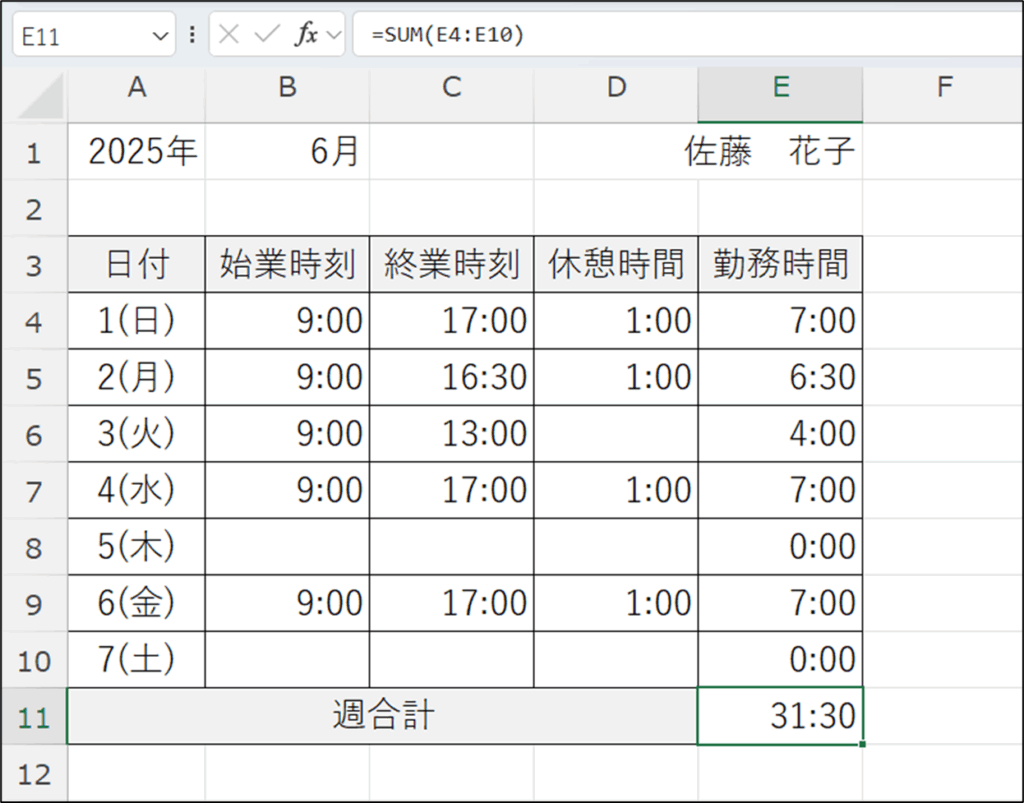Click the three-dot handle beside Name Box
Screen dimensions: 1024x803
point(192,35)
